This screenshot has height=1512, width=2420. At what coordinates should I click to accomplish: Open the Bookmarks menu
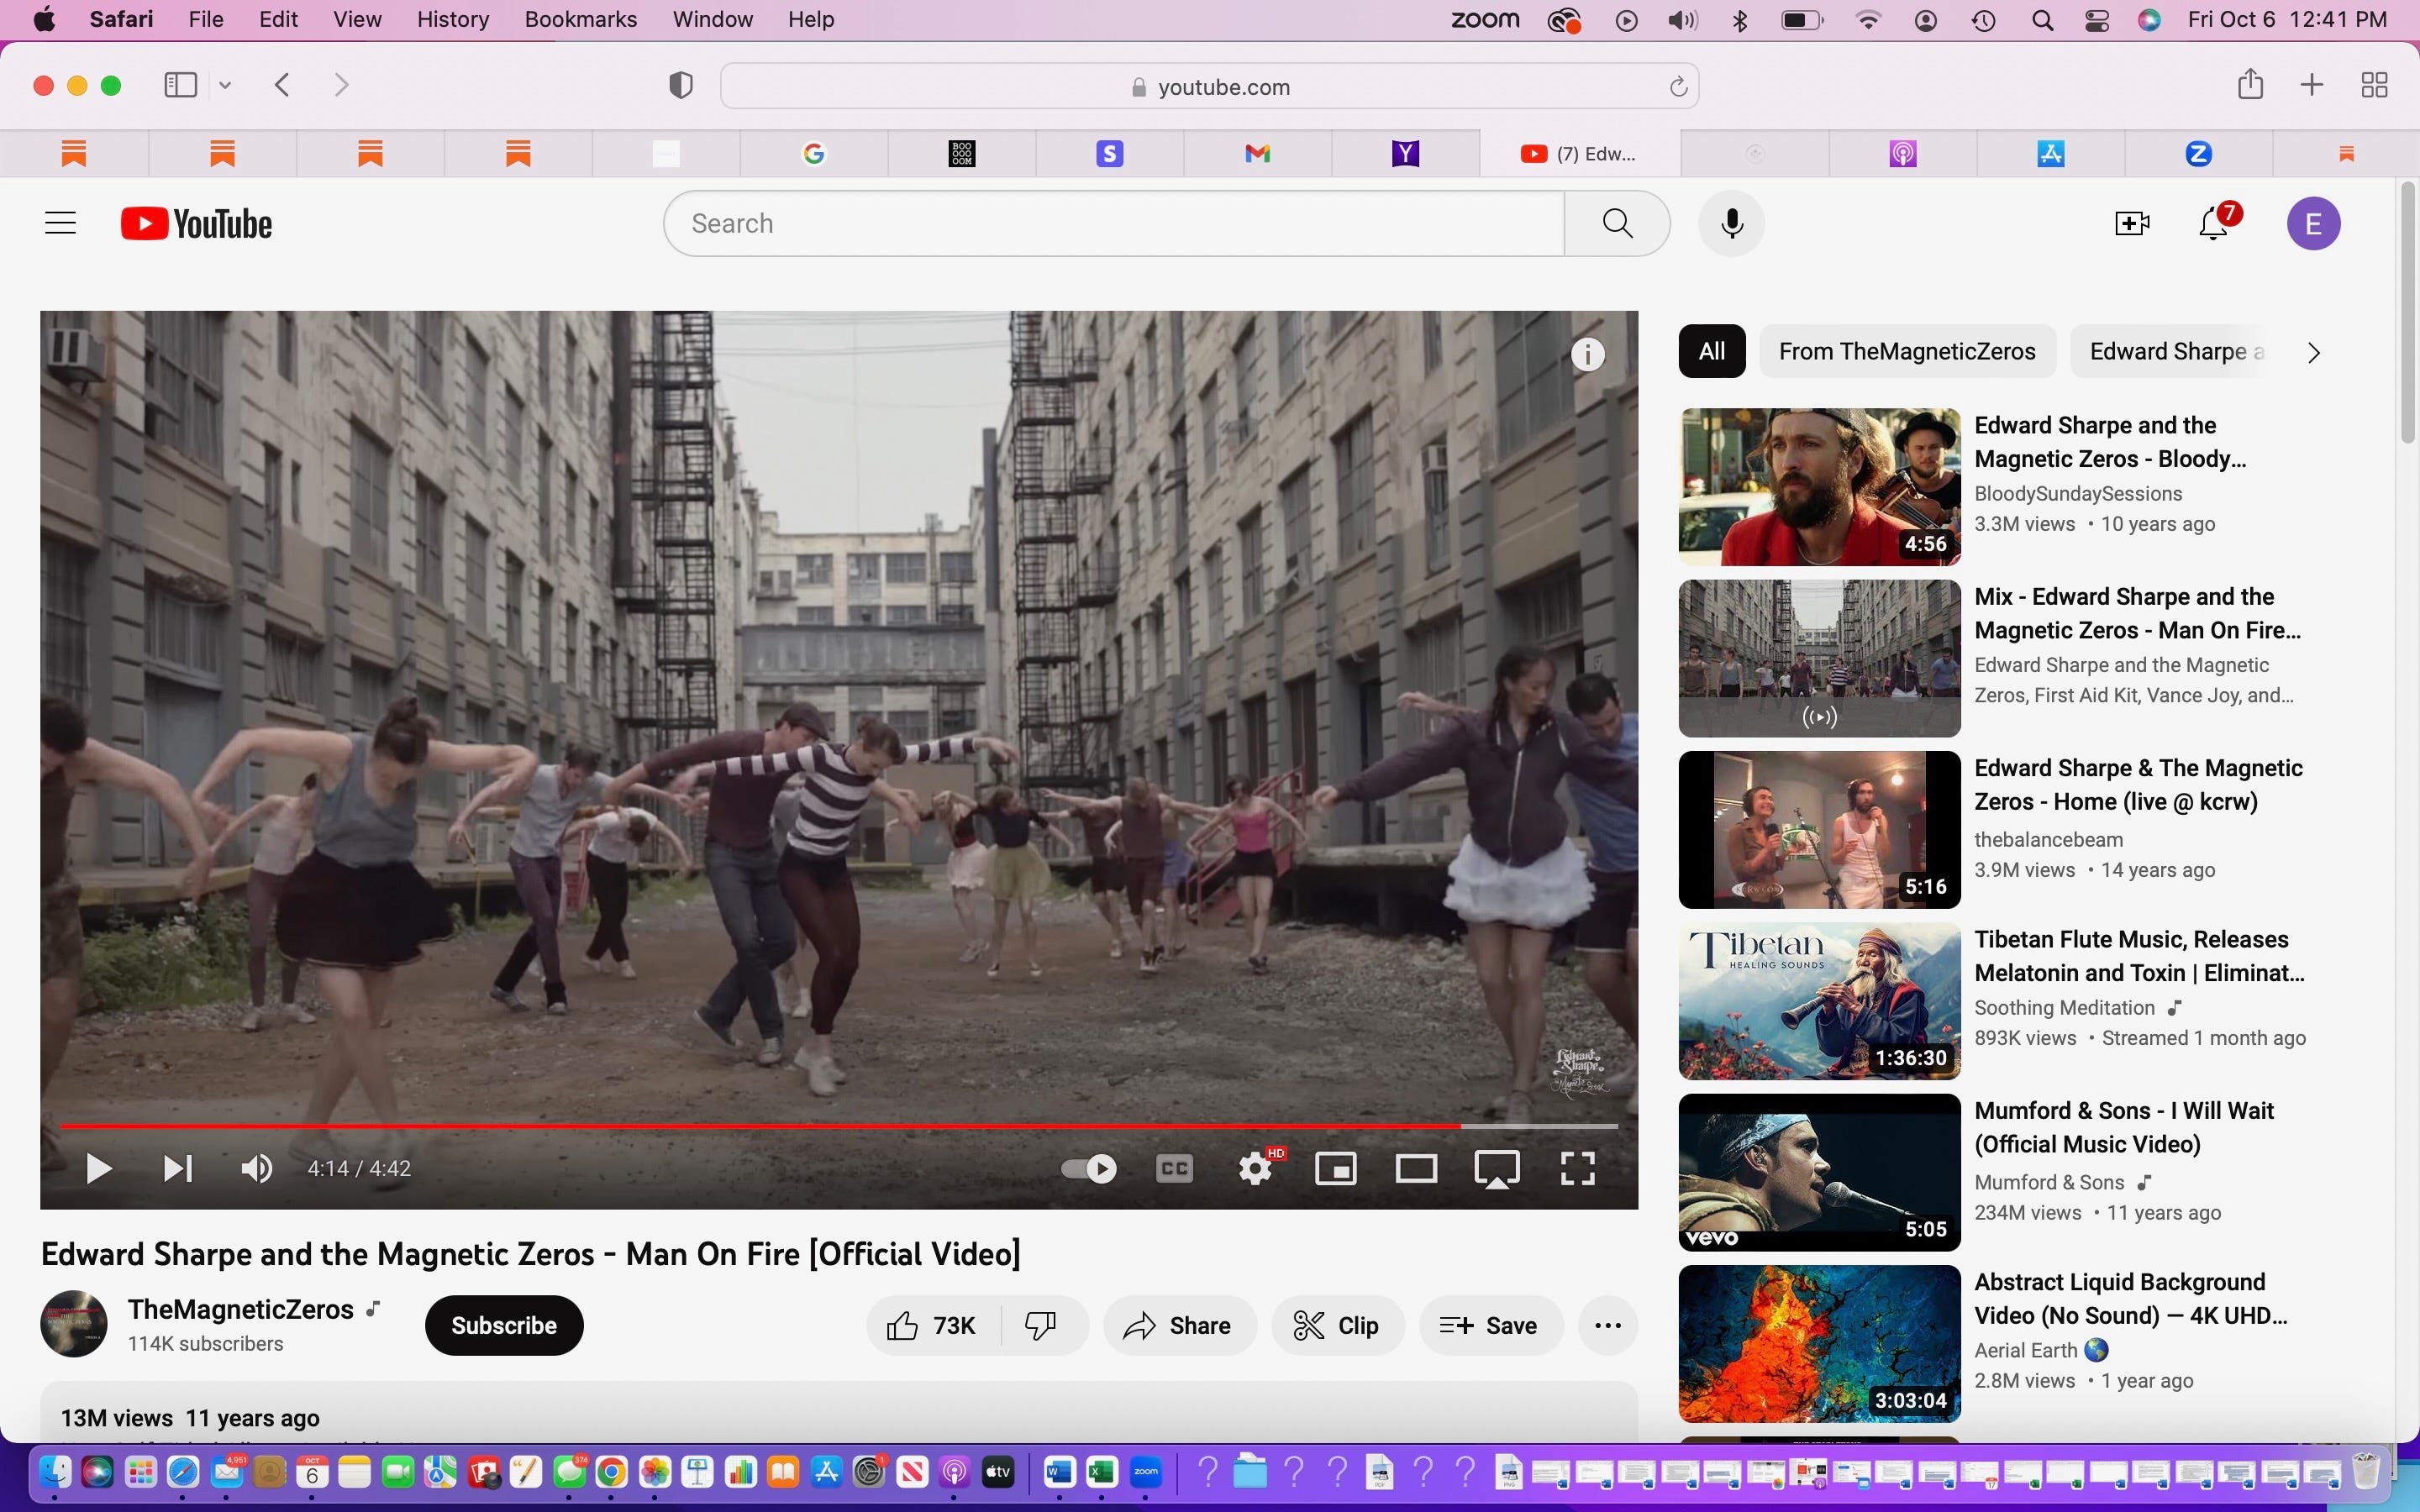point(580,20)
